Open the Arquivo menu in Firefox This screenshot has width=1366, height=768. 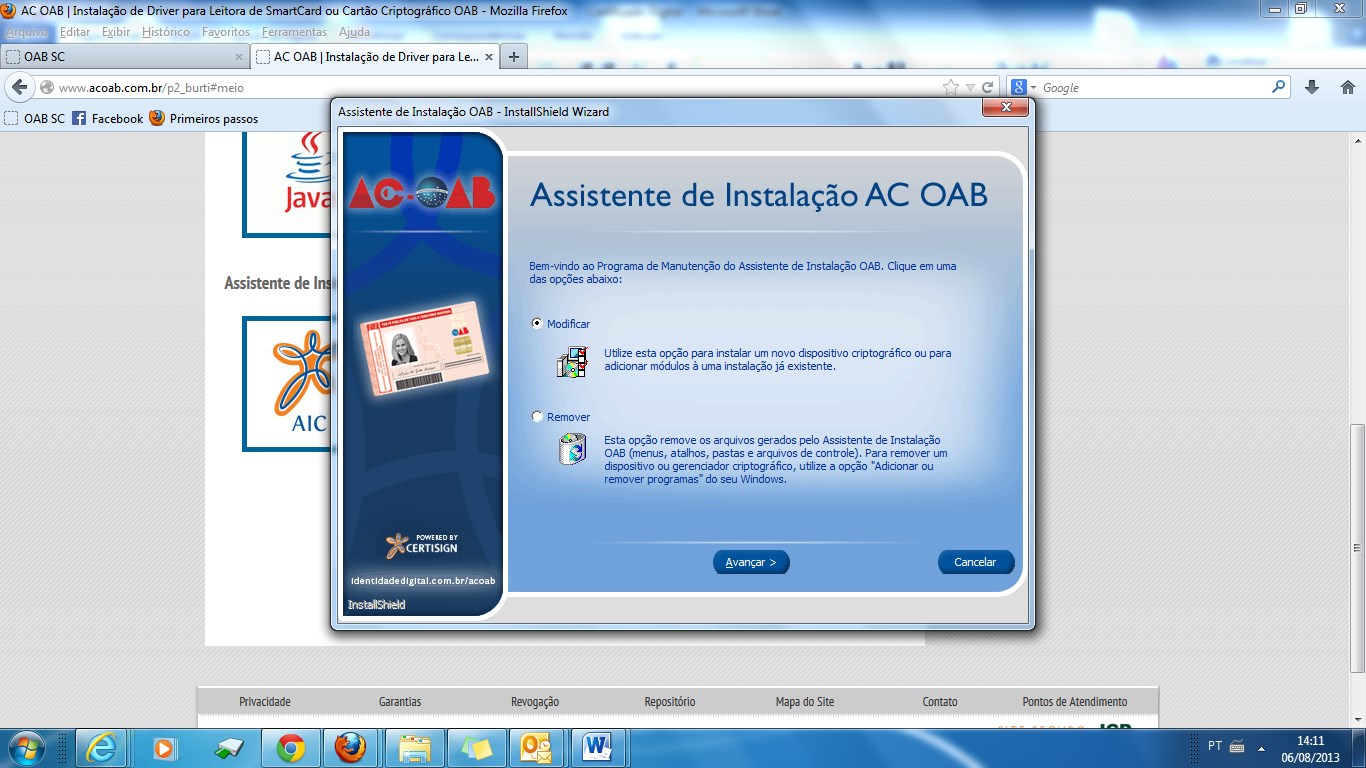pos(26,32)
